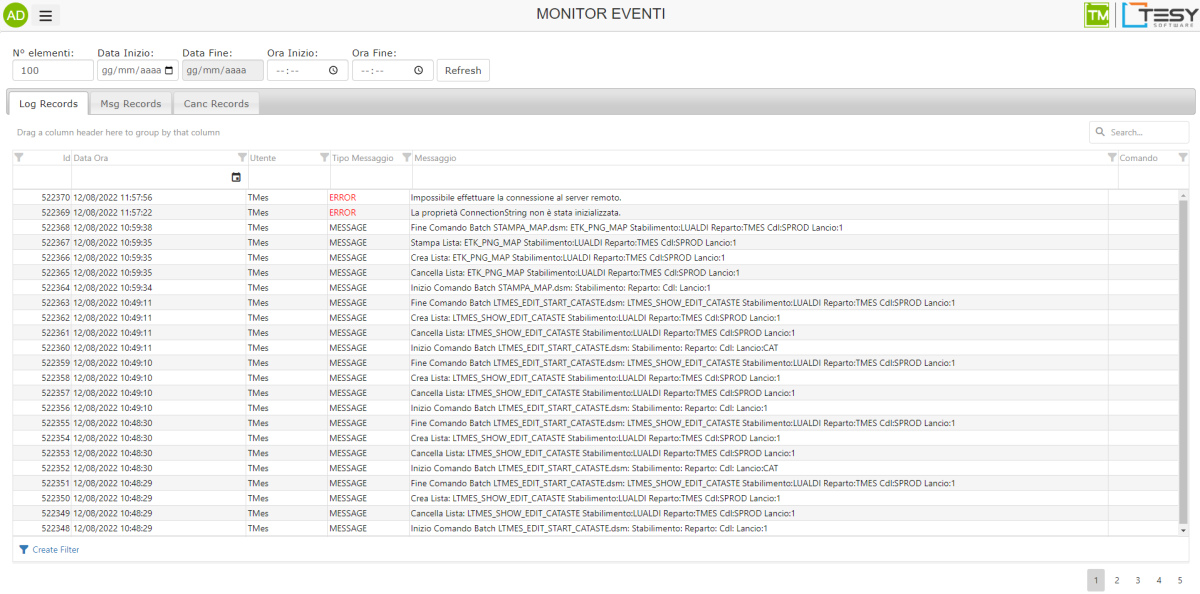Click the Refresh button
Image resolution: width=1200 pixels, height=594 pixels.
click(463, 71)
